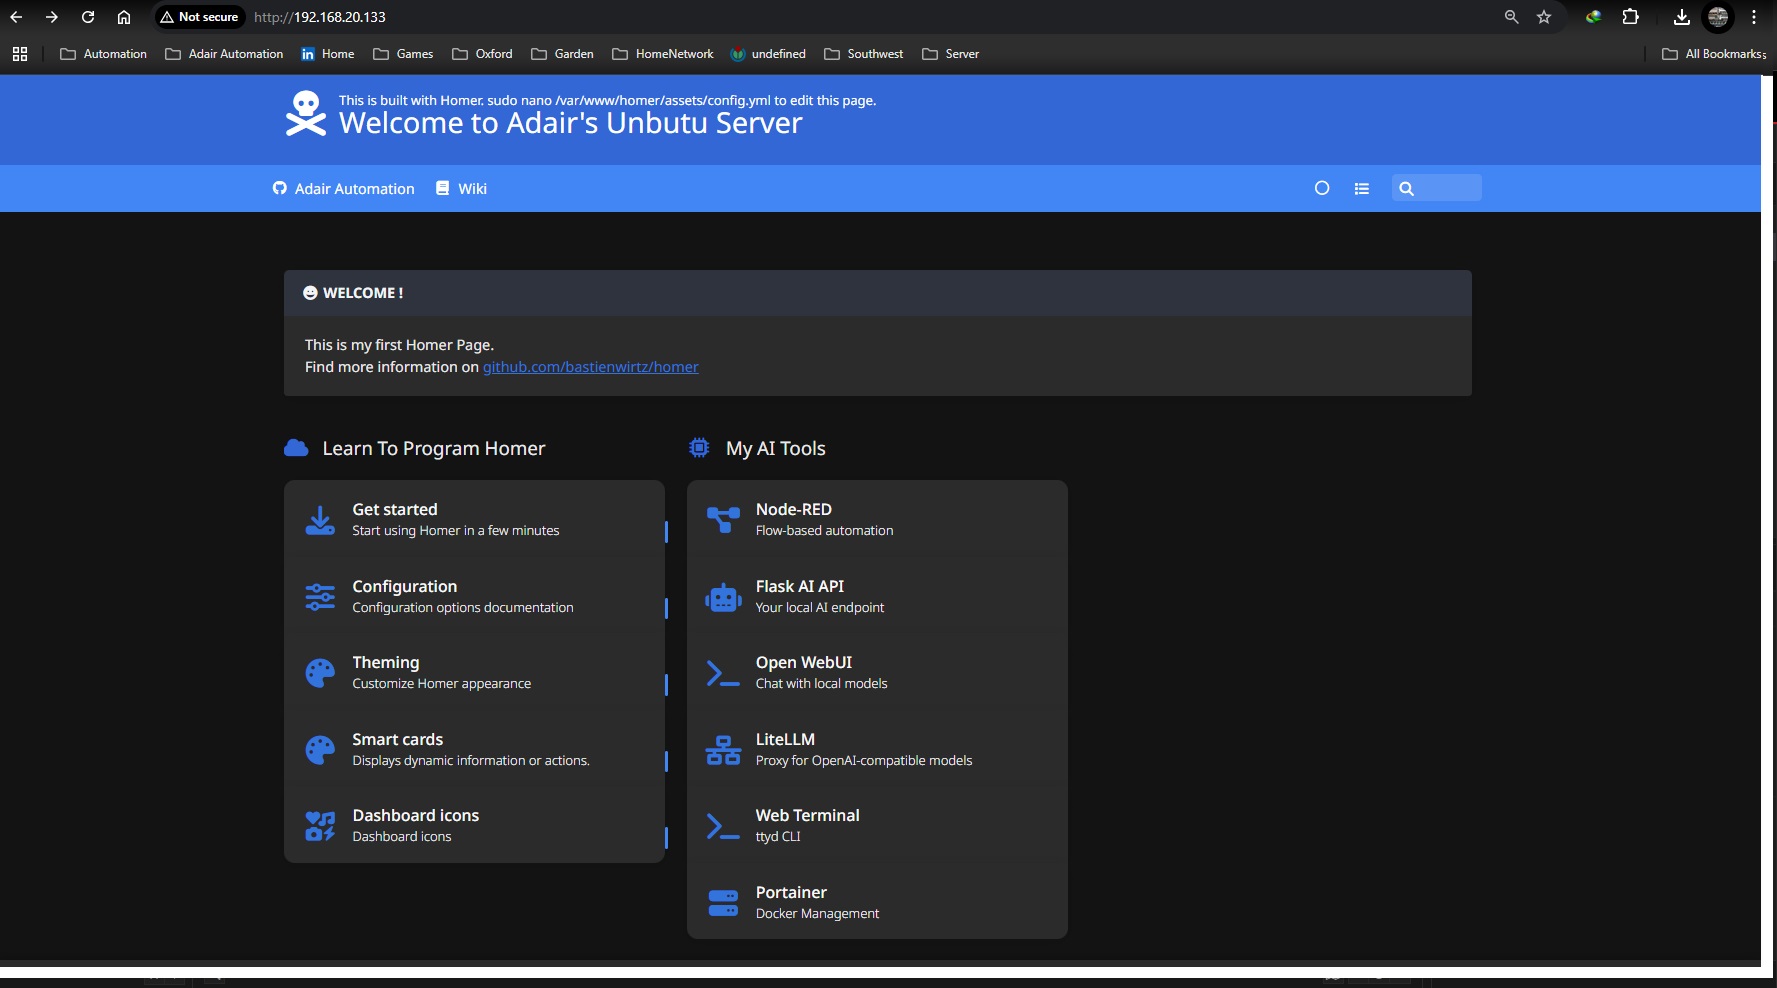Viewport: 1777px width, 988px height.
Task: Toggle the list layout view button
Action: 1362,188
